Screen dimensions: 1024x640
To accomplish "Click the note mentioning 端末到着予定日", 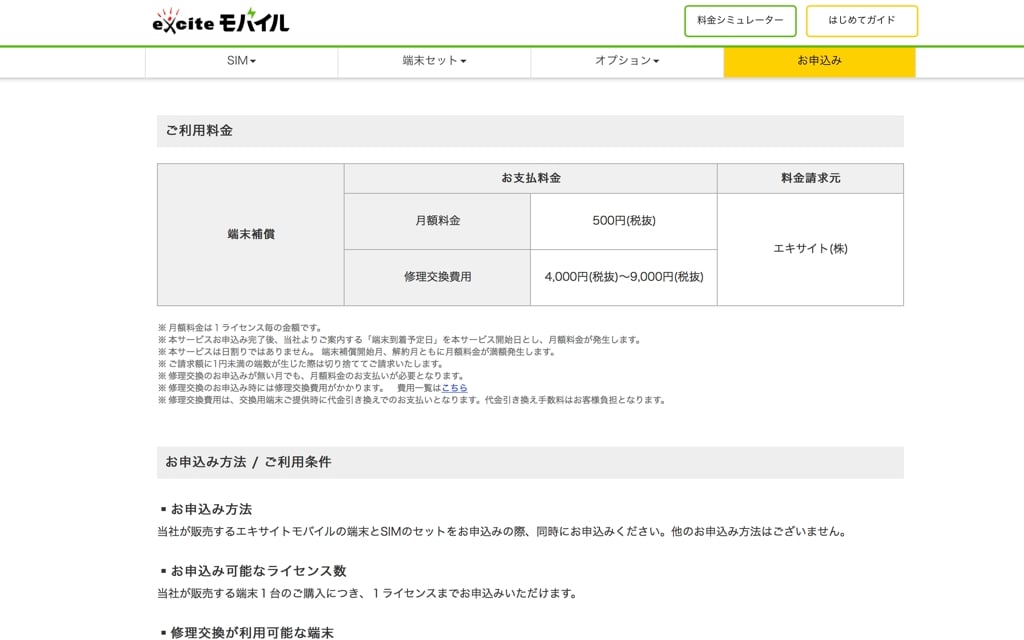I will pyautogui.click(x=400, y=340).
